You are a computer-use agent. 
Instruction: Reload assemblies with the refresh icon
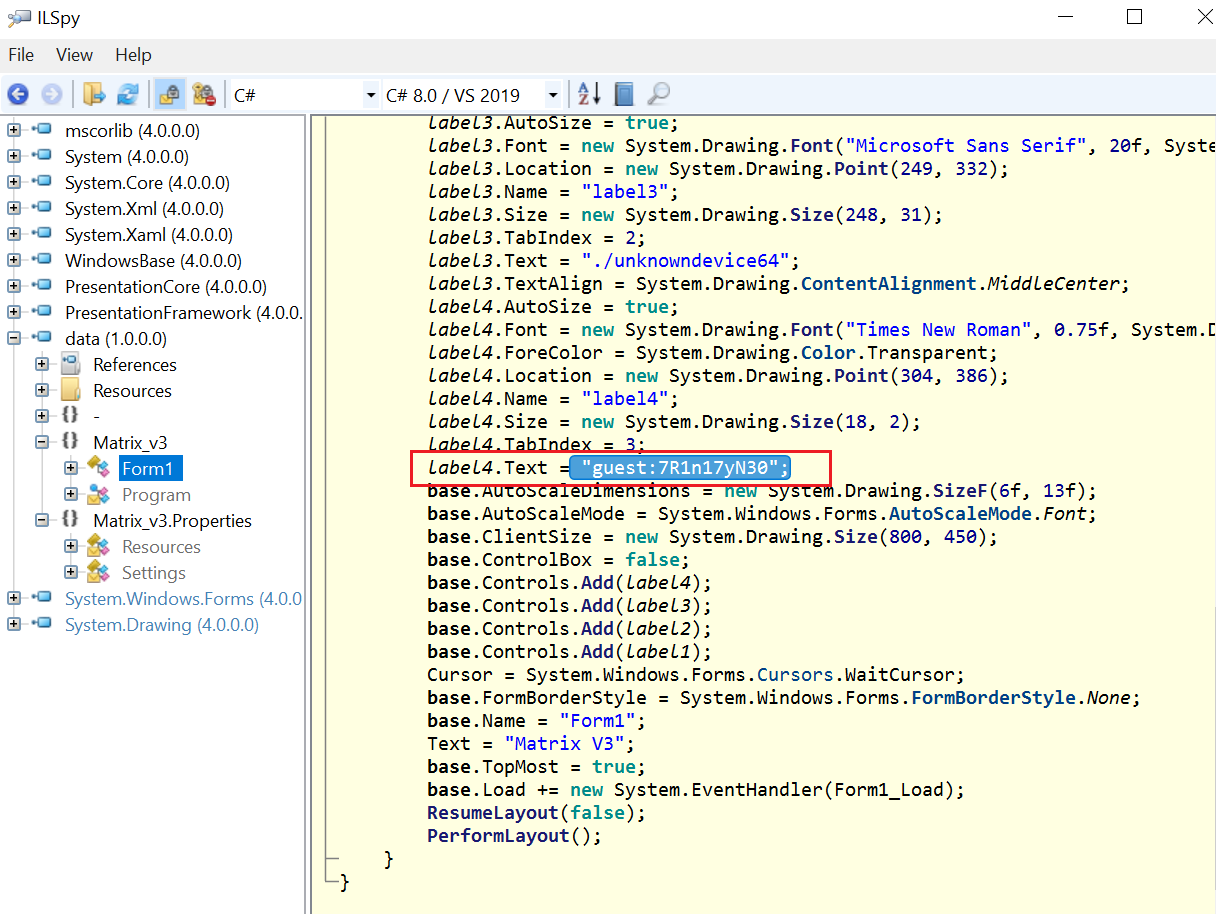pyautogui.click(x=128, y=95)
